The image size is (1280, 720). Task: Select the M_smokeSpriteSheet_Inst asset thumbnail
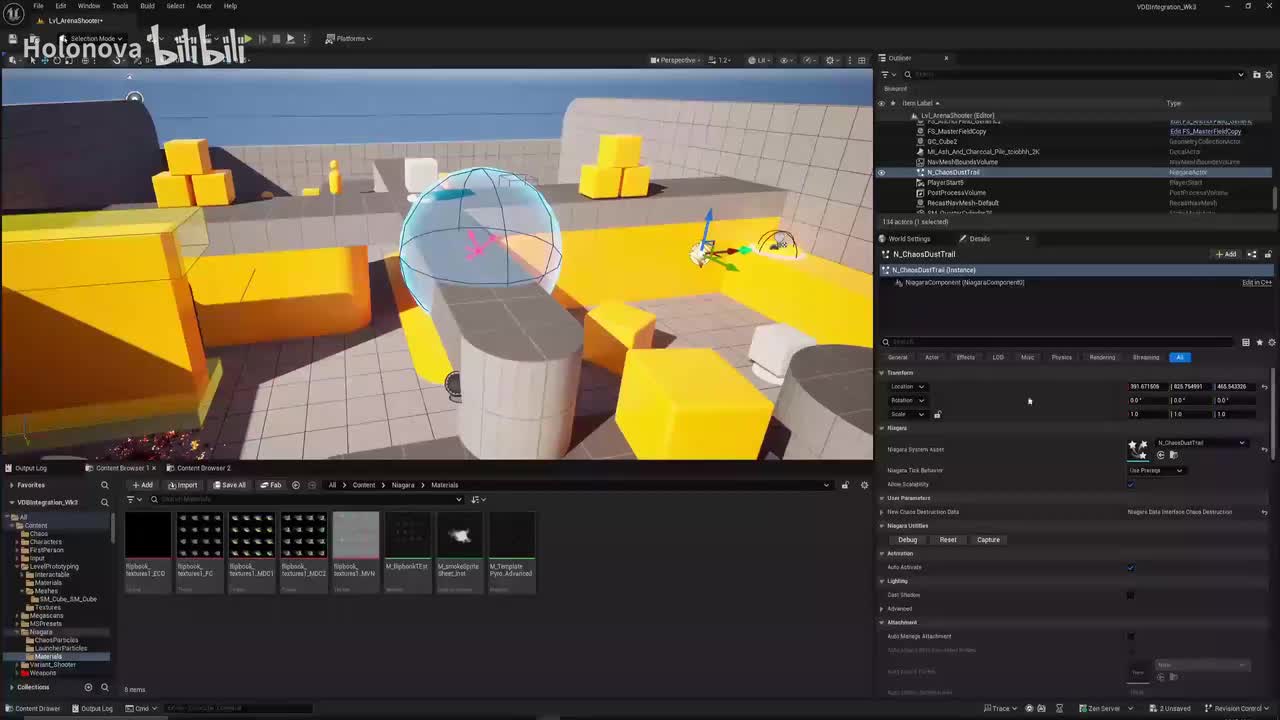point(459,536)
